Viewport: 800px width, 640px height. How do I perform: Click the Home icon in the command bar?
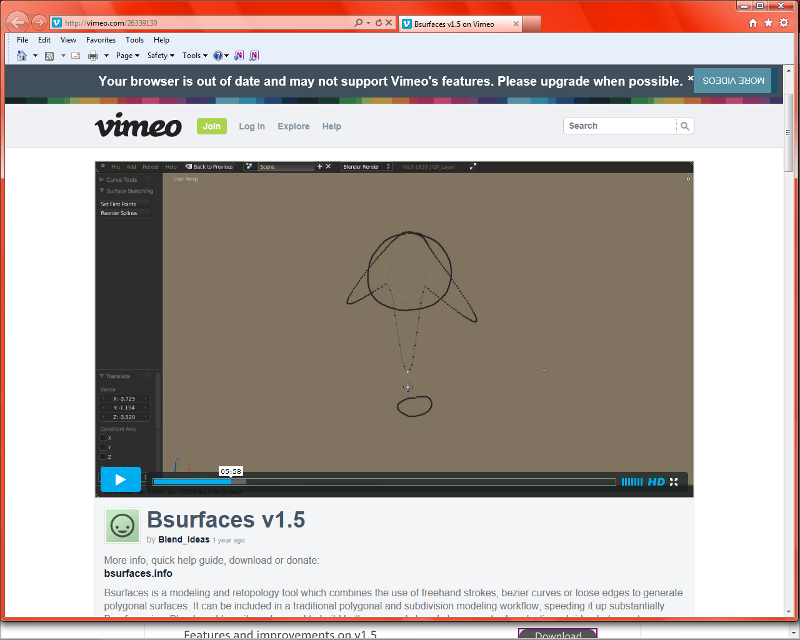21,56
